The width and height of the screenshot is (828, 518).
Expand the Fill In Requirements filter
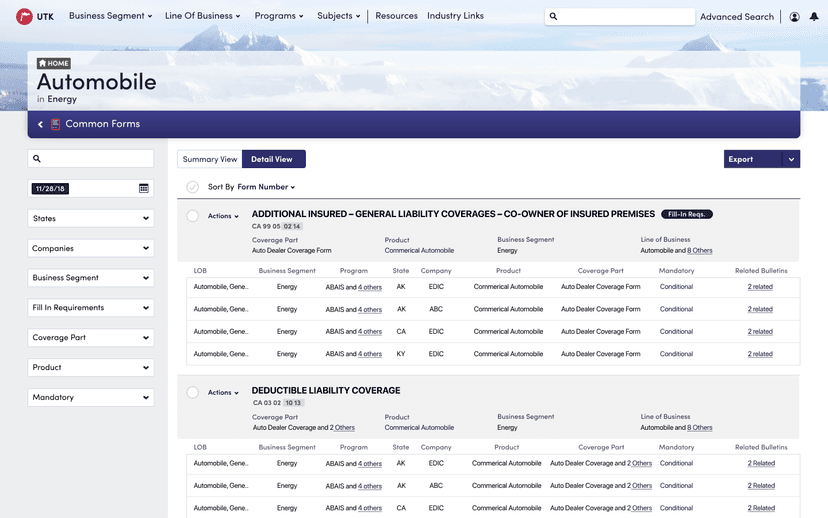click(91, 308)
